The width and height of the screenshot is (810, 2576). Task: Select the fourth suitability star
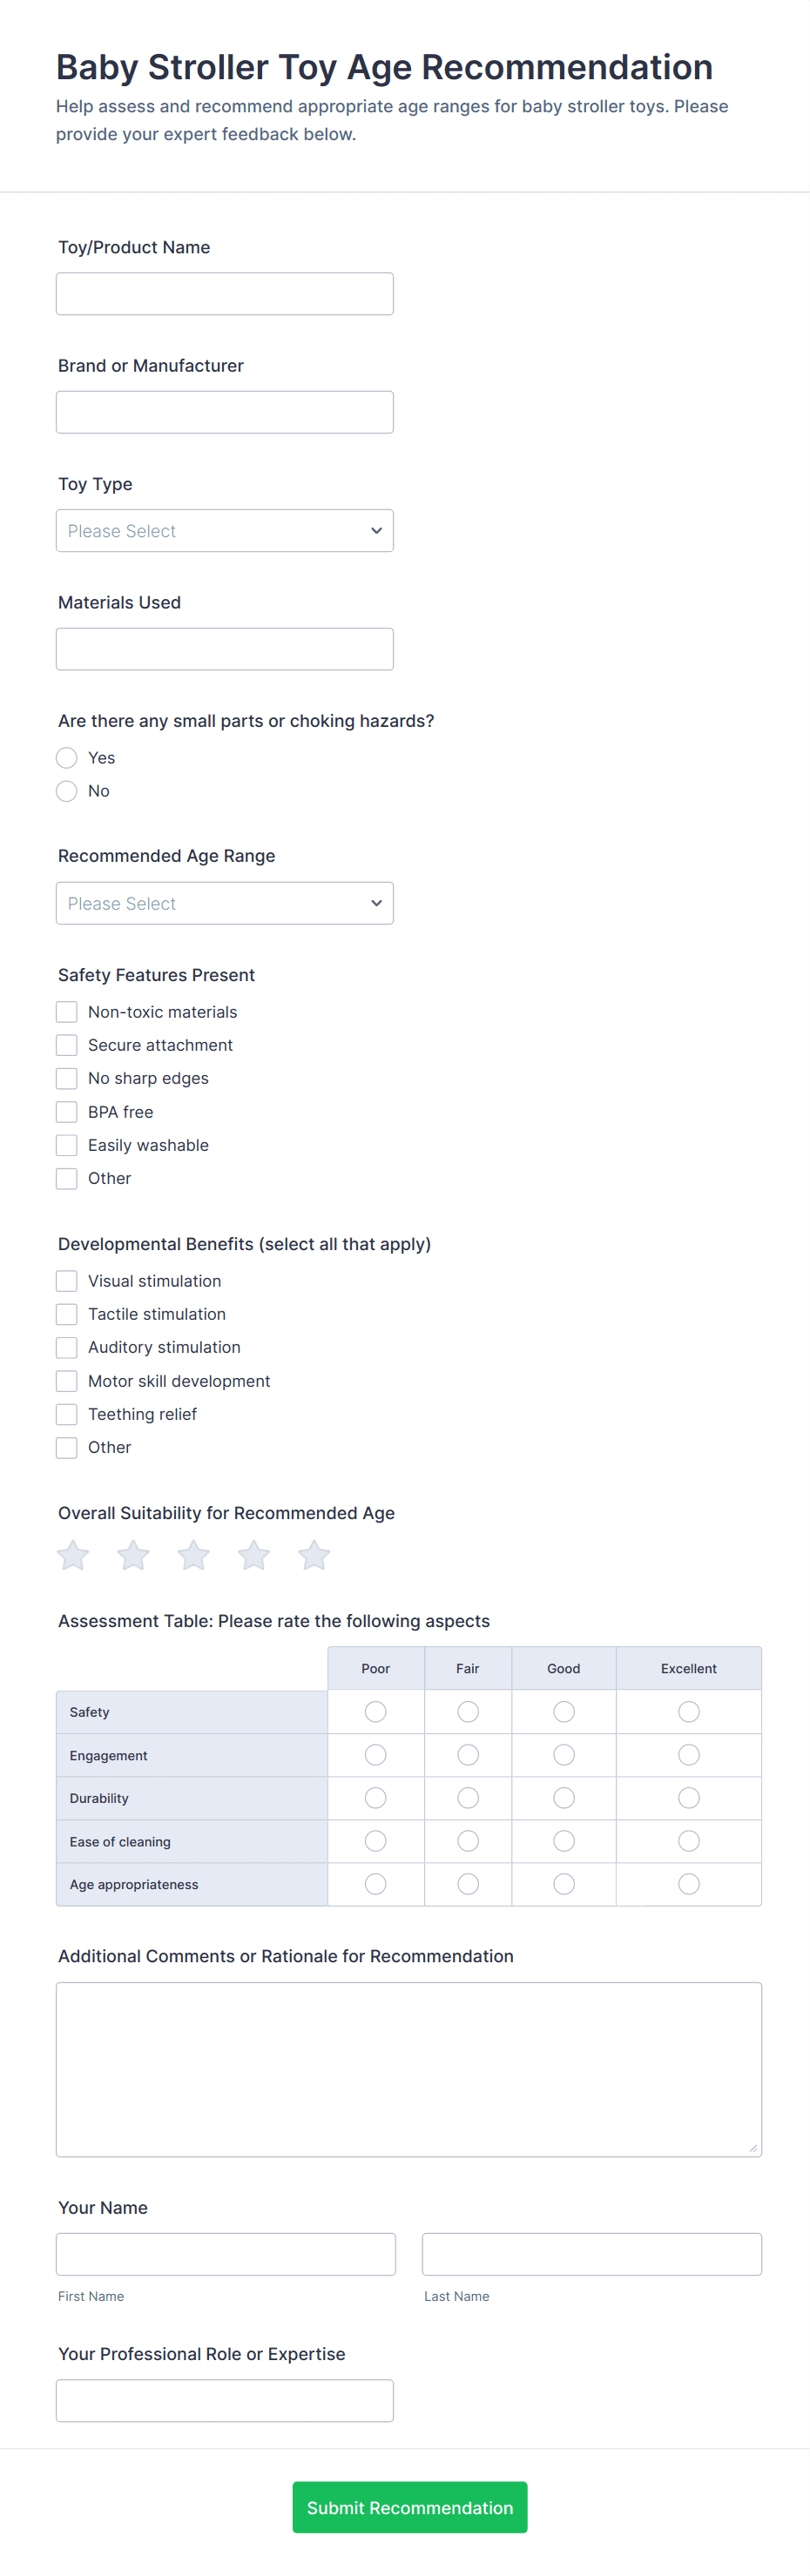(x=254, y=1555)
